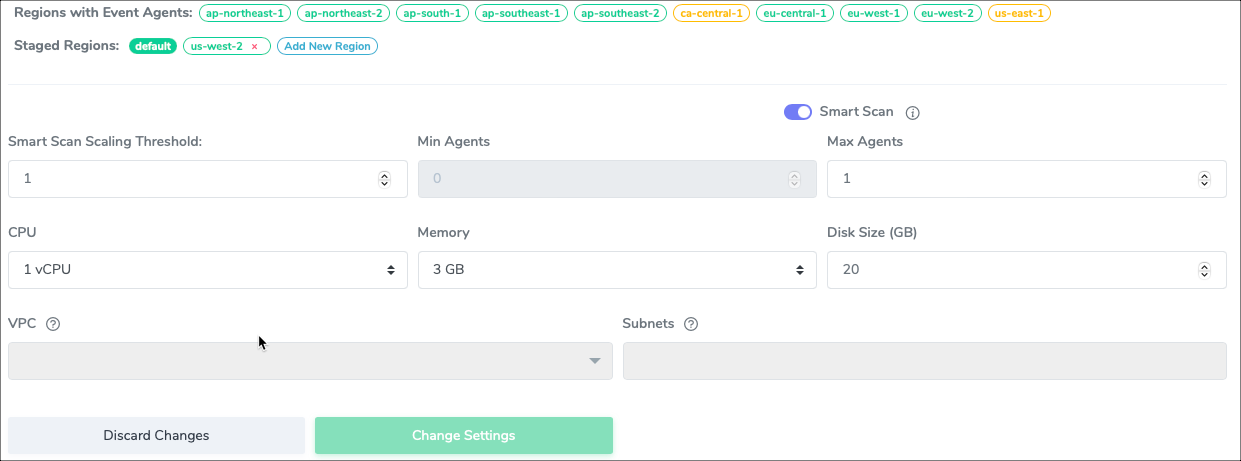This screenshot has width=1241, height=461.
Task: Expand the VPC dropdown
Action: 310,361
